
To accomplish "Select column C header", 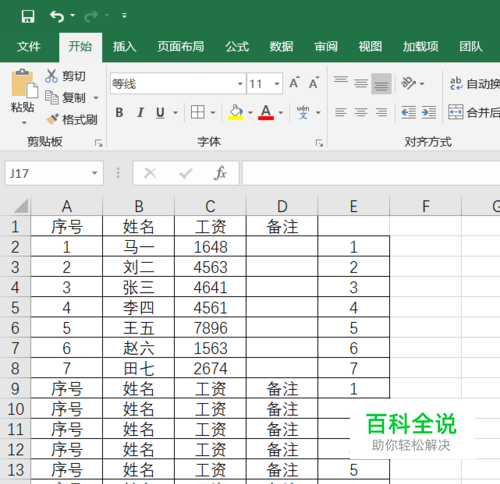I will click(210, 206).
